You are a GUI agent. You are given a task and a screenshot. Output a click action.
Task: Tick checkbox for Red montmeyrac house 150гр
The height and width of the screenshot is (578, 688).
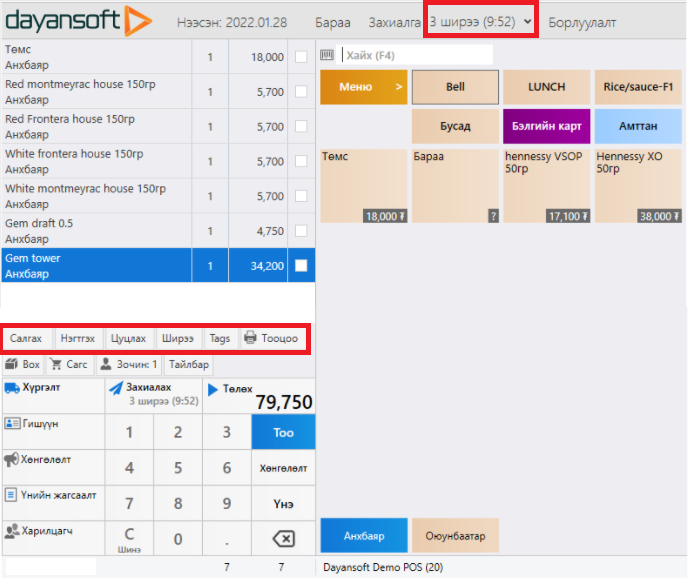pos(301,91)
